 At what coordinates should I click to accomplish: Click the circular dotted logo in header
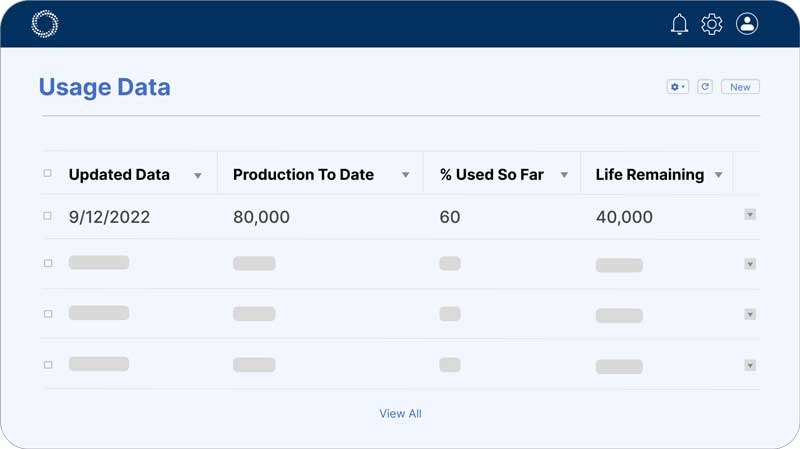45,24
